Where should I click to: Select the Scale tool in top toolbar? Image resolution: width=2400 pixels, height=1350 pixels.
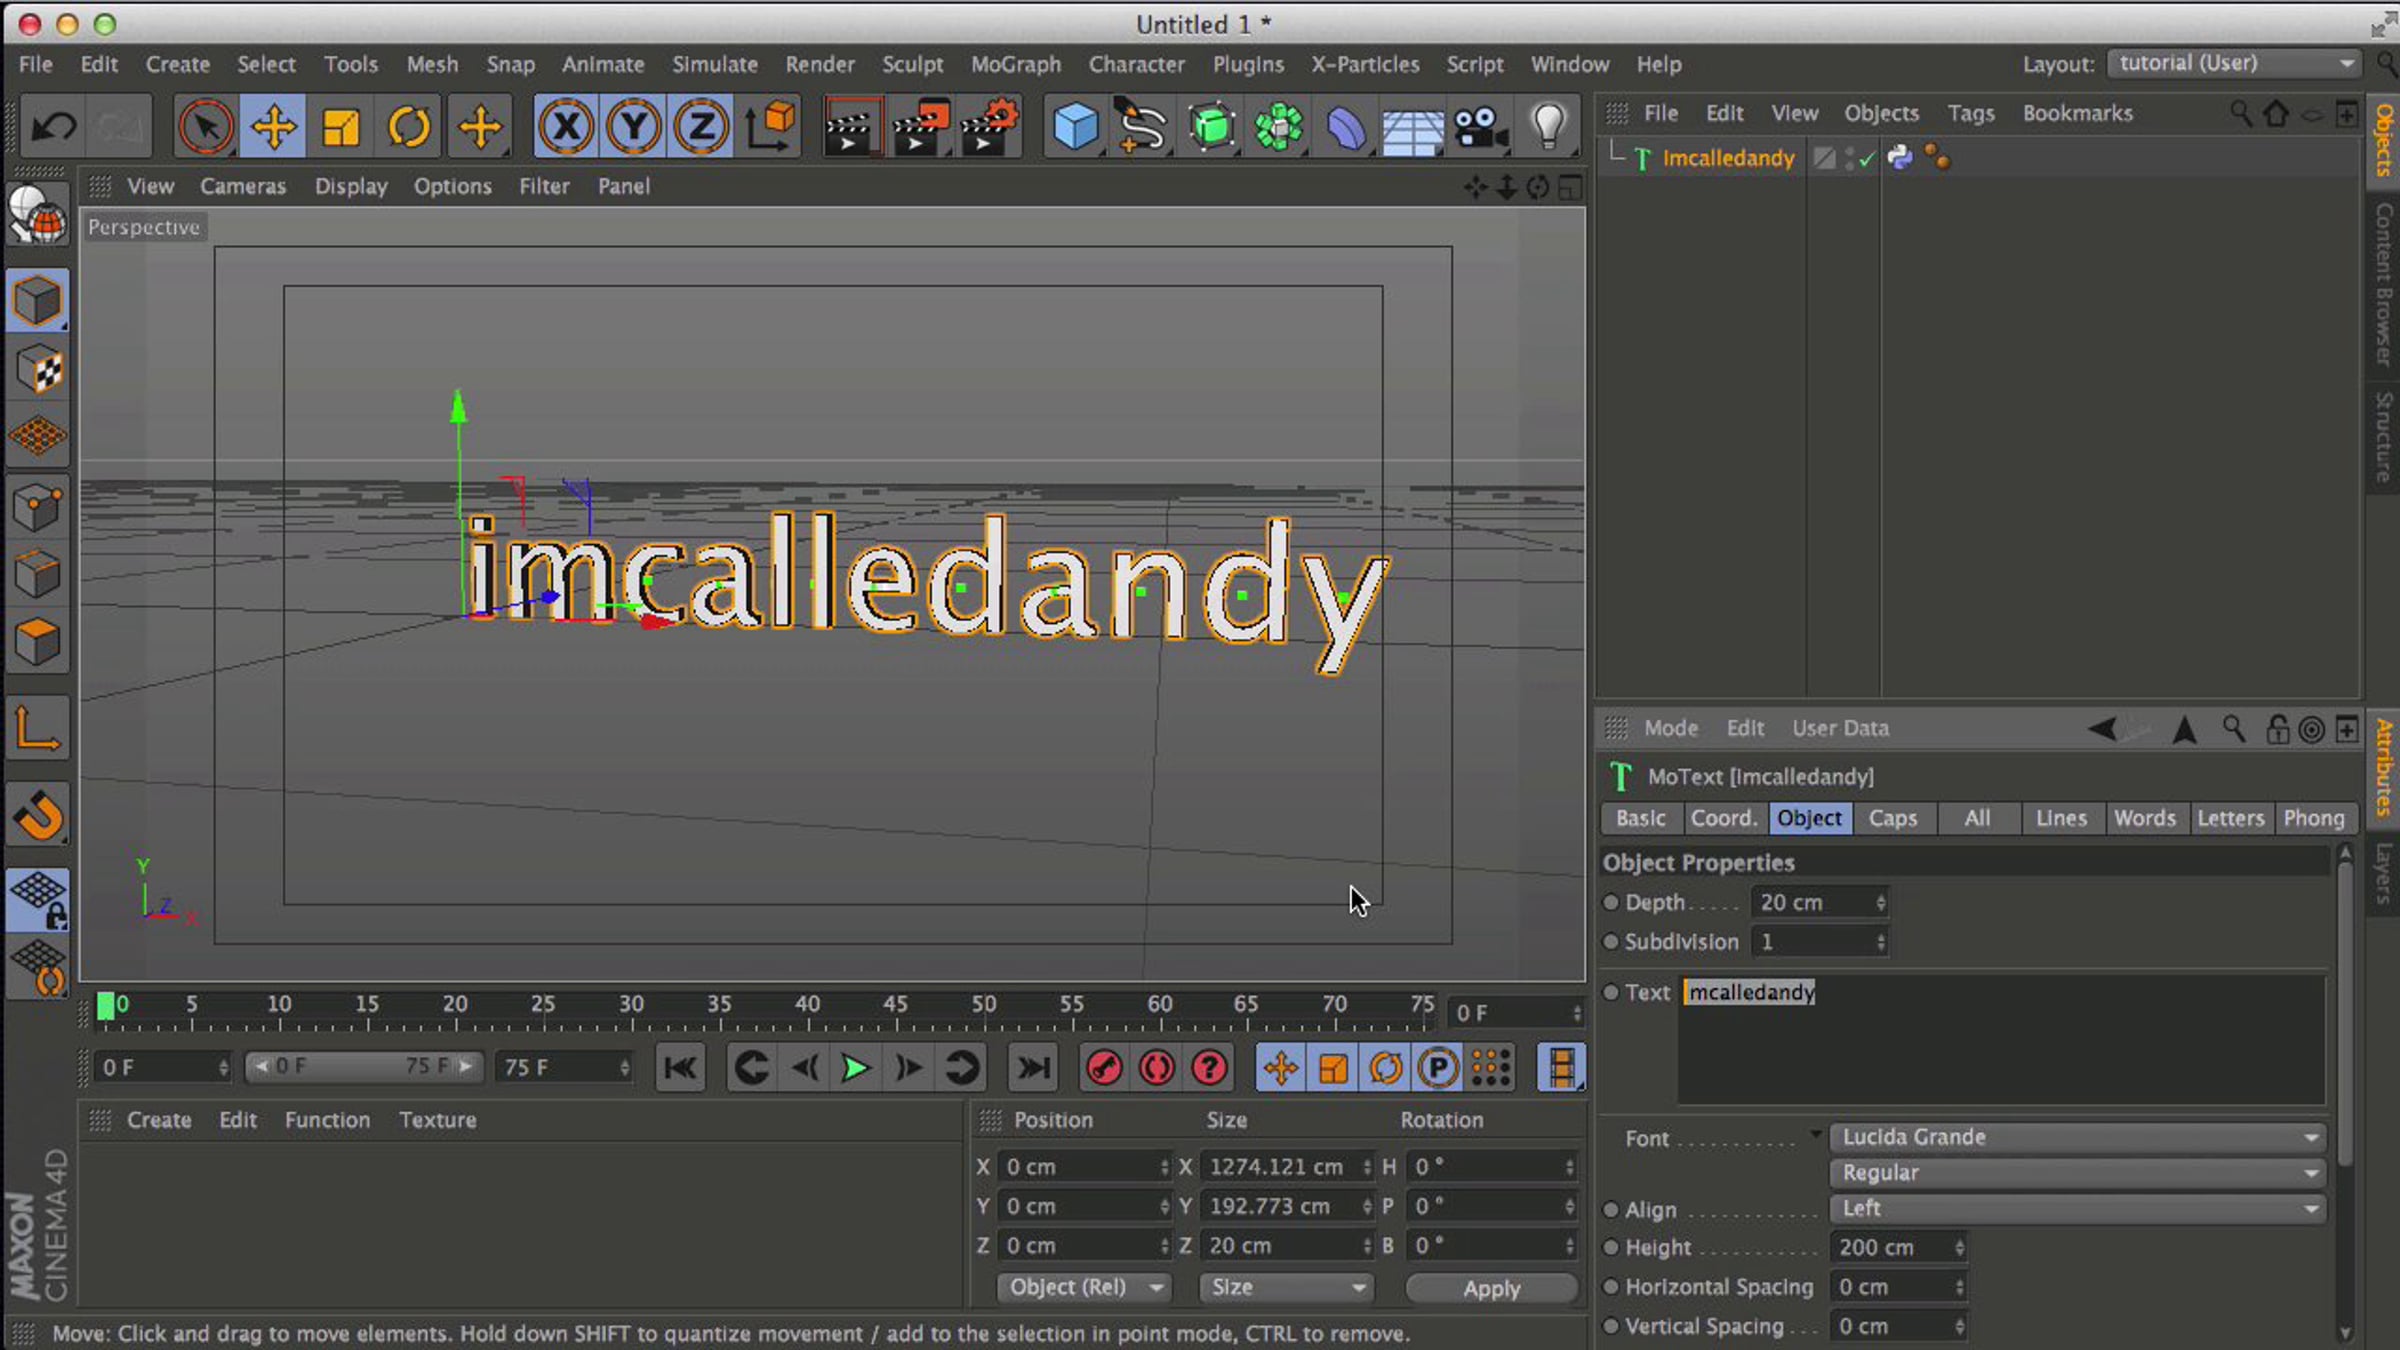(x=340, y=127)
